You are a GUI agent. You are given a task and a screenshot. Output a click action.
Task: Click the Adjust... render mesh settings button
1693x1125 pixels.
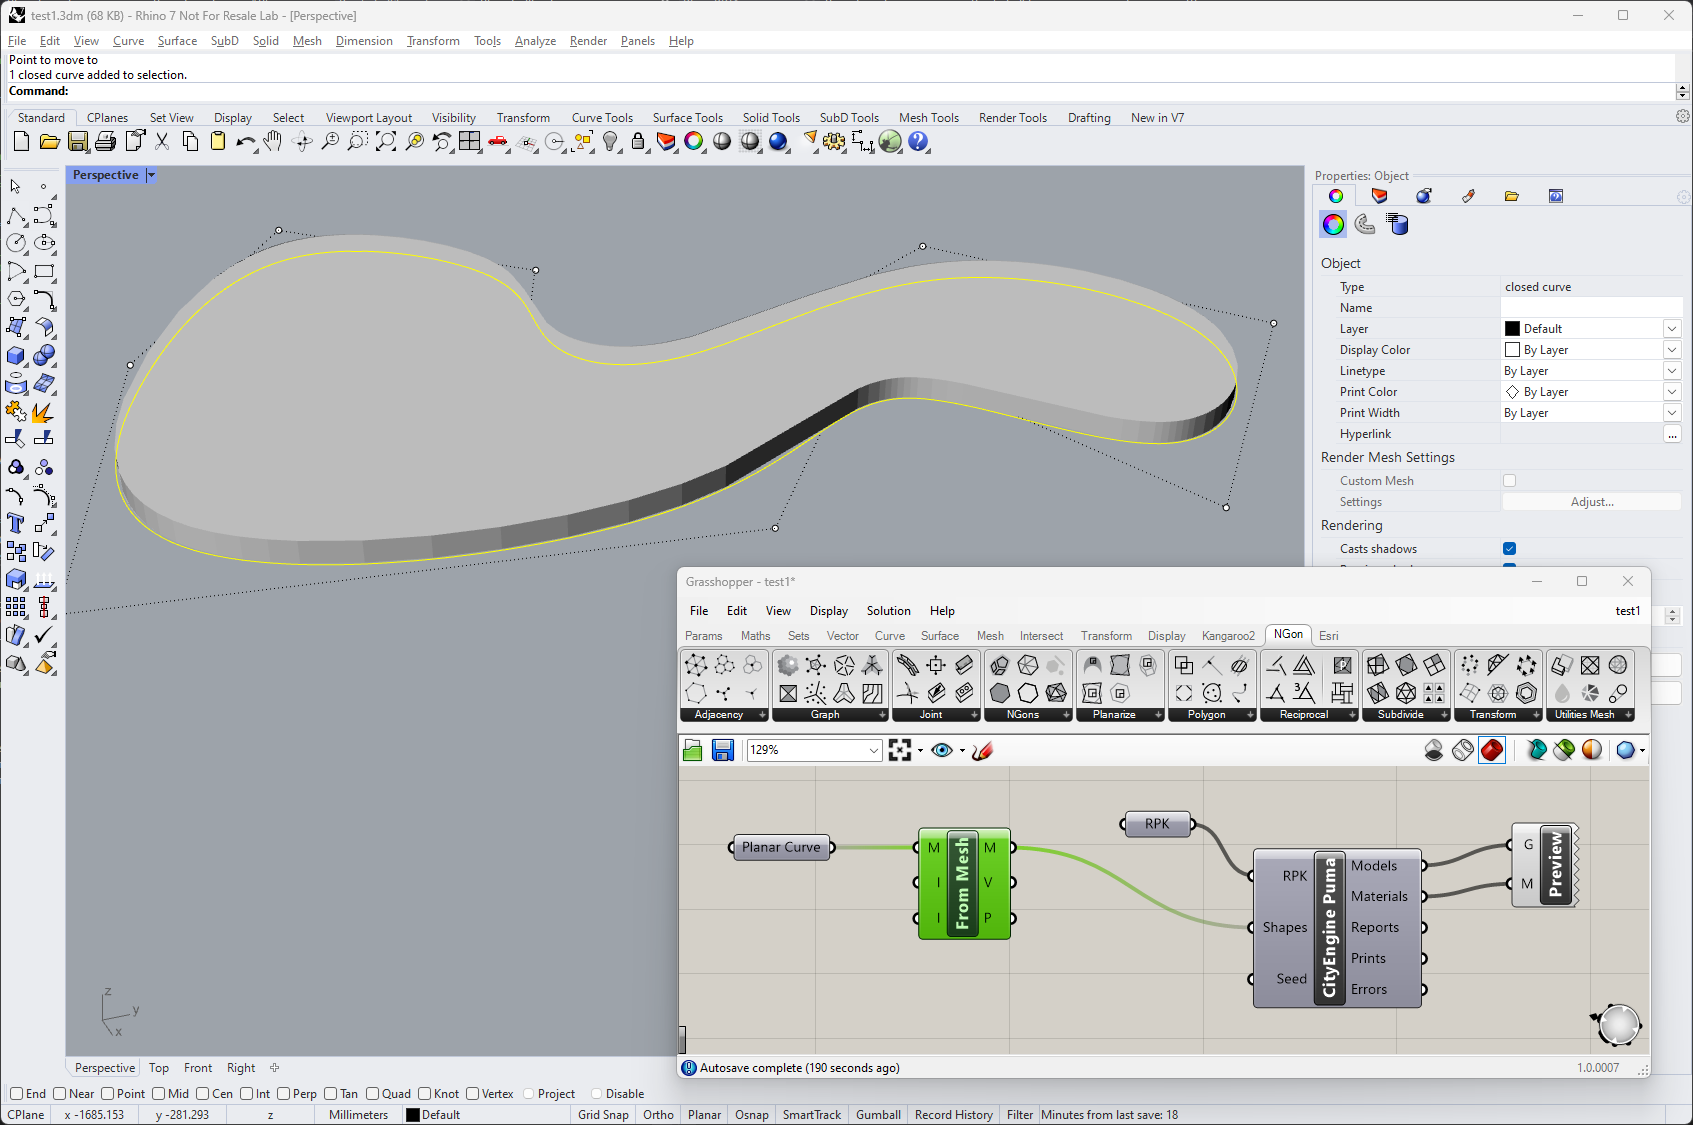pos(1591,502)
